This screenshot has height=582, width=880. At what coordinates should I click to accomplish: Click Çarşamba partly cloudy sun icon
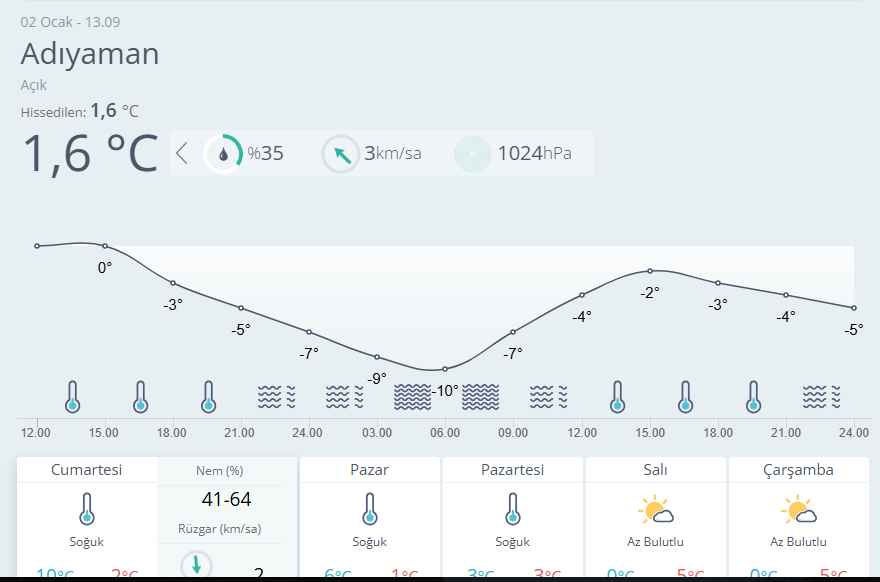[799, 509]
